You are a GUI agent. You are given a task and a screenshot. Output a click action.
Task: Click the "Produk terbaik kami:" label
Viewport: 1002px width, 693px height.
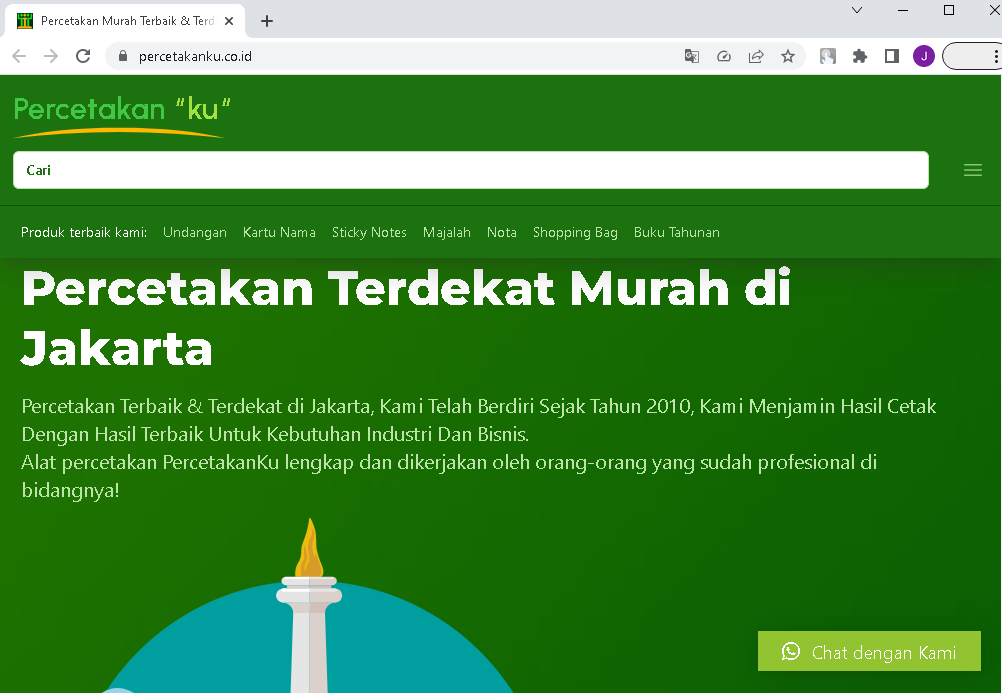coord(84,233)
